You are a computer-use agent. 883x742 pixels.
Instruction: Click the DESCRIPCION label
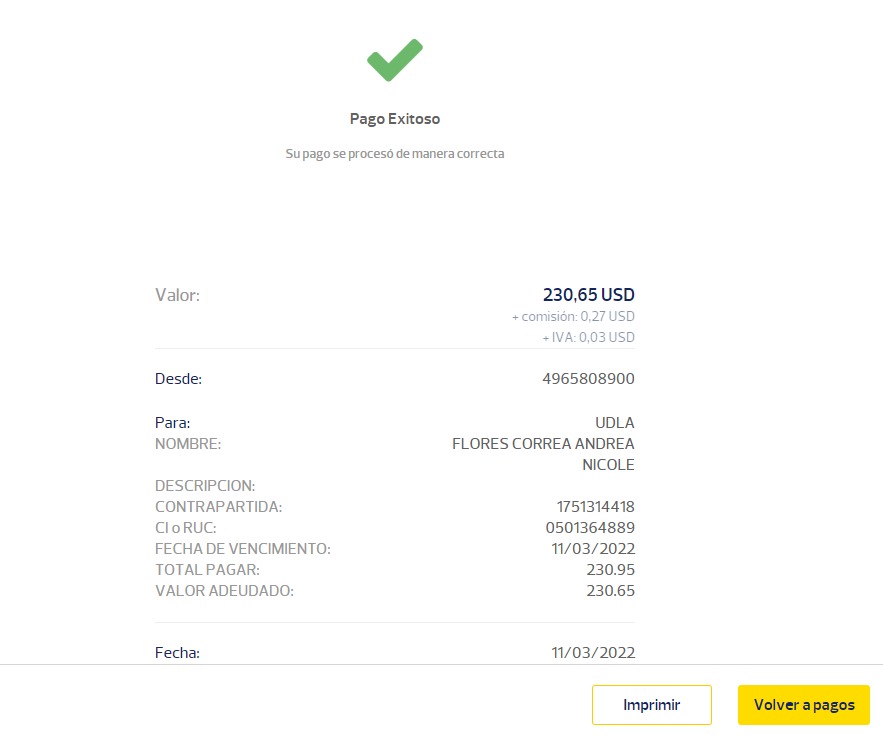tap(205, 486)
